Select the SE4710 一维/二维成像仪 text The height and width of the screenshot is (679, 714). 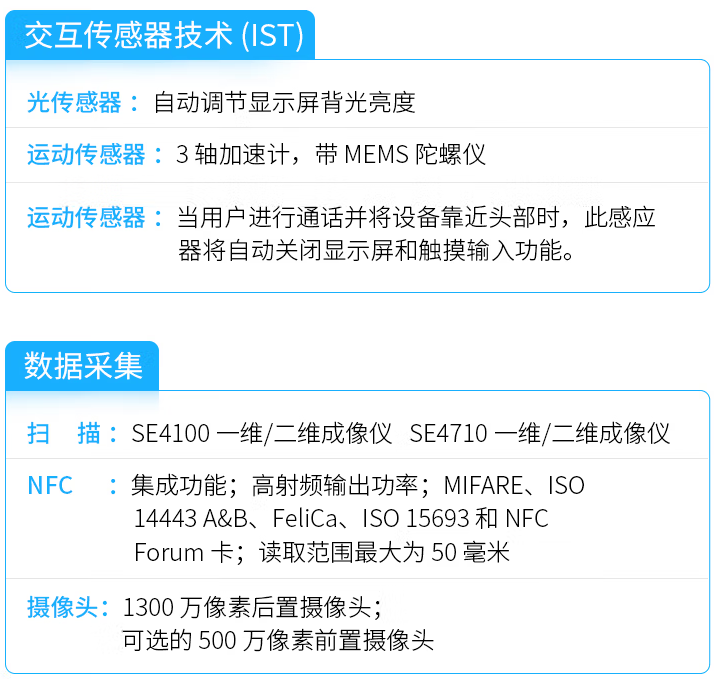tap(540, 433)
